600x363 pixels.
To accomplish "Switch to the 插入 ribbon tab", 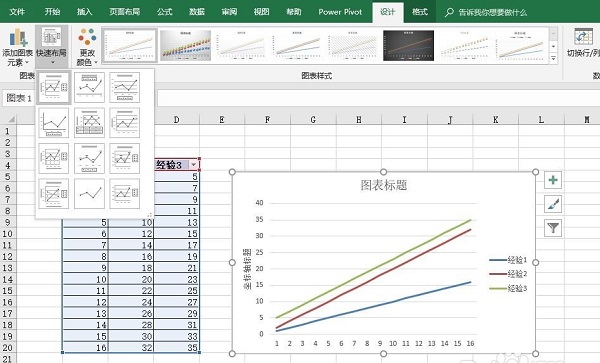I will click(85, 12).
